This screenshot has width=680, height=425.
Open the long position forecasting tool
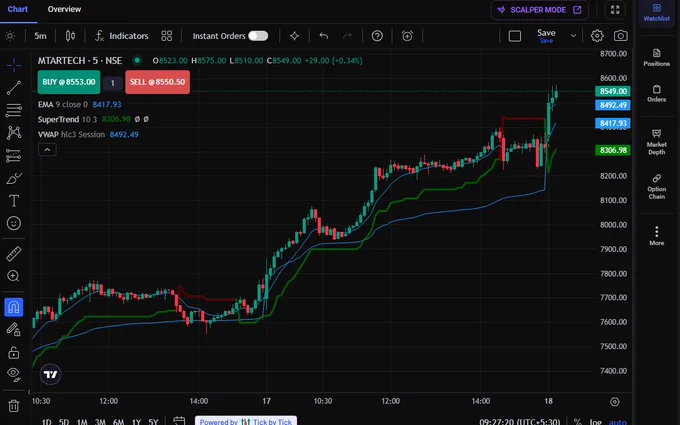[x=14, y=156]
